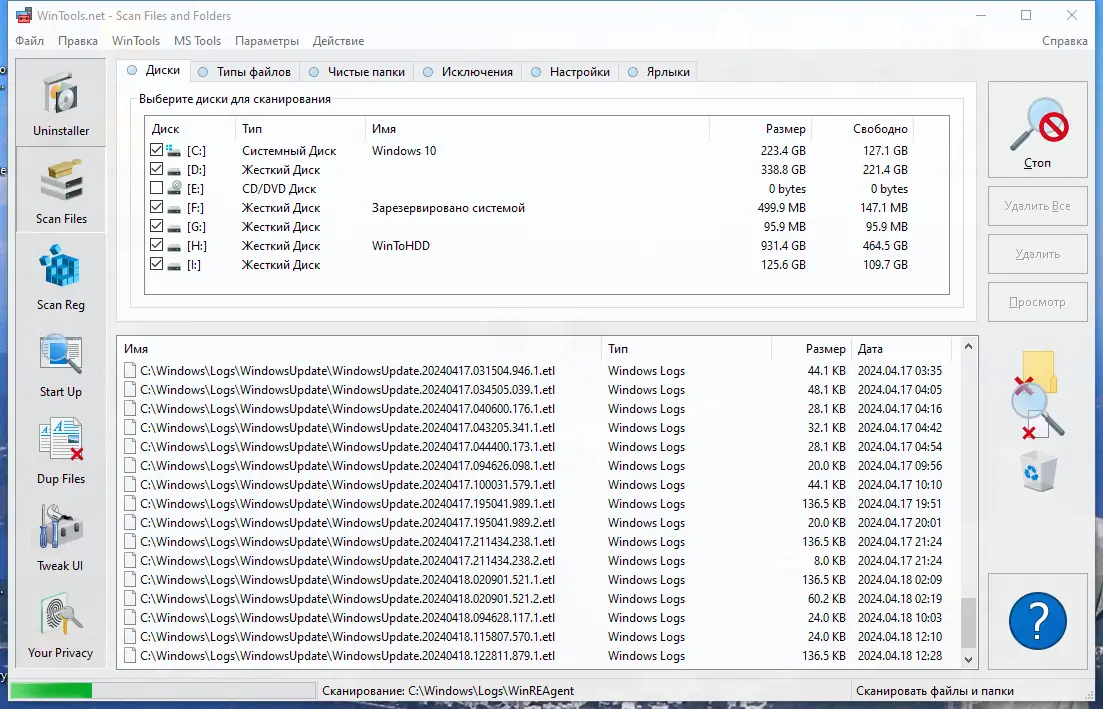Click the 'Зарезервировано системой' drive name
Image resolution: width=1103 pixels, height=709 pixels.
448,207
